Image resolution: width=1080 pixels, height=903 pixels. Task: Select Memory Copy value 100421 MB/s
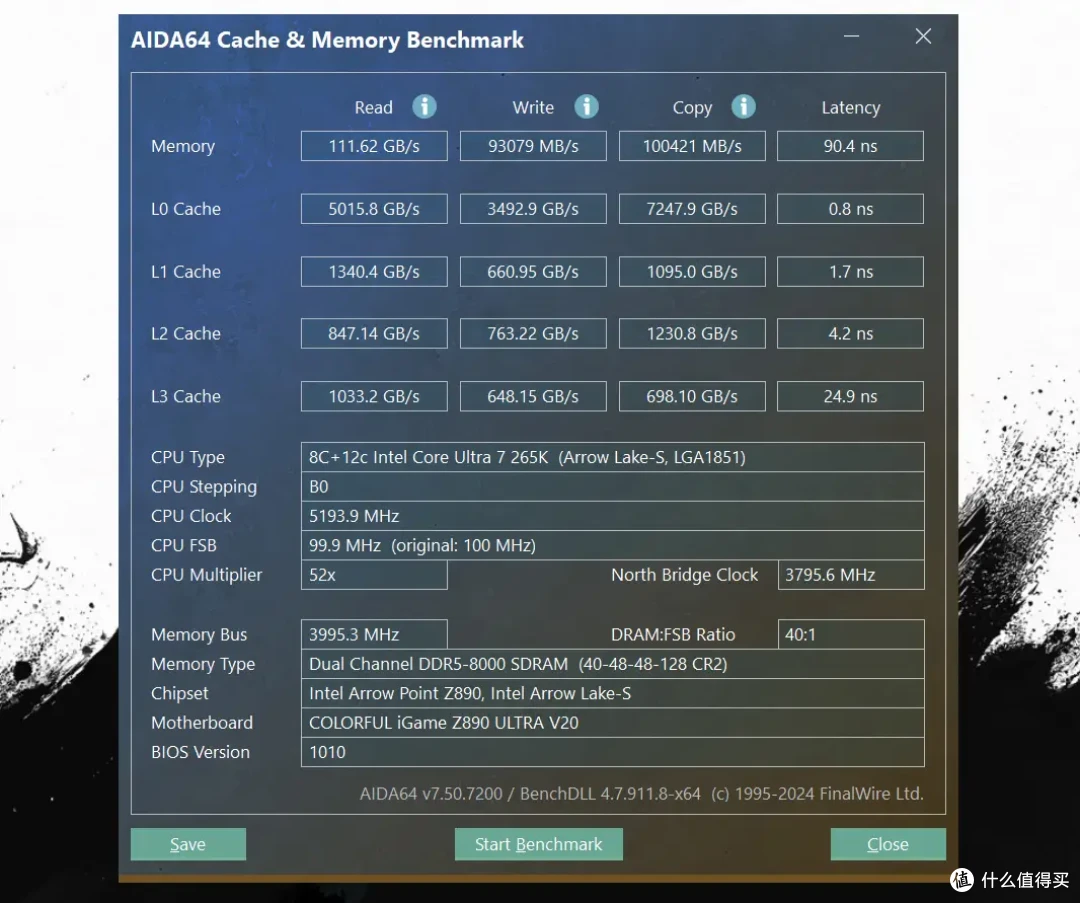[692, 146]
